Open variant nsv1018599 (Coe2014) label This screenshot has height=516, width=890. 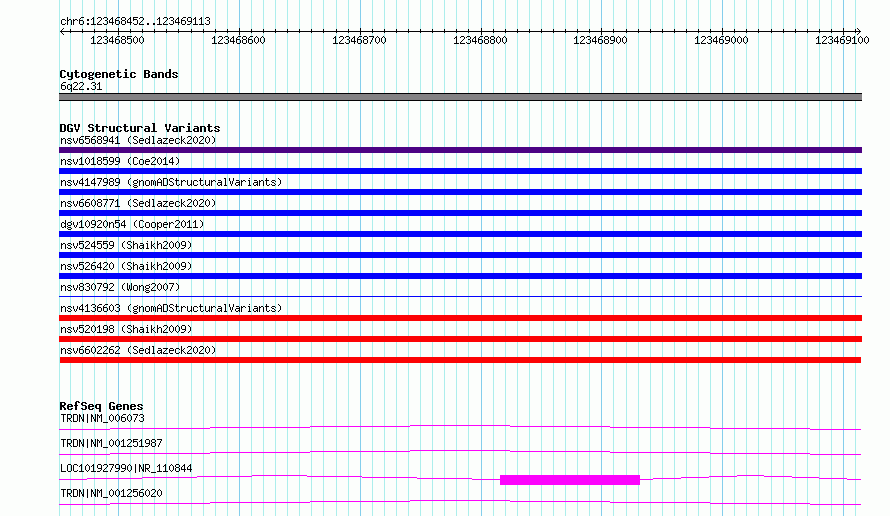coord(120,161)
